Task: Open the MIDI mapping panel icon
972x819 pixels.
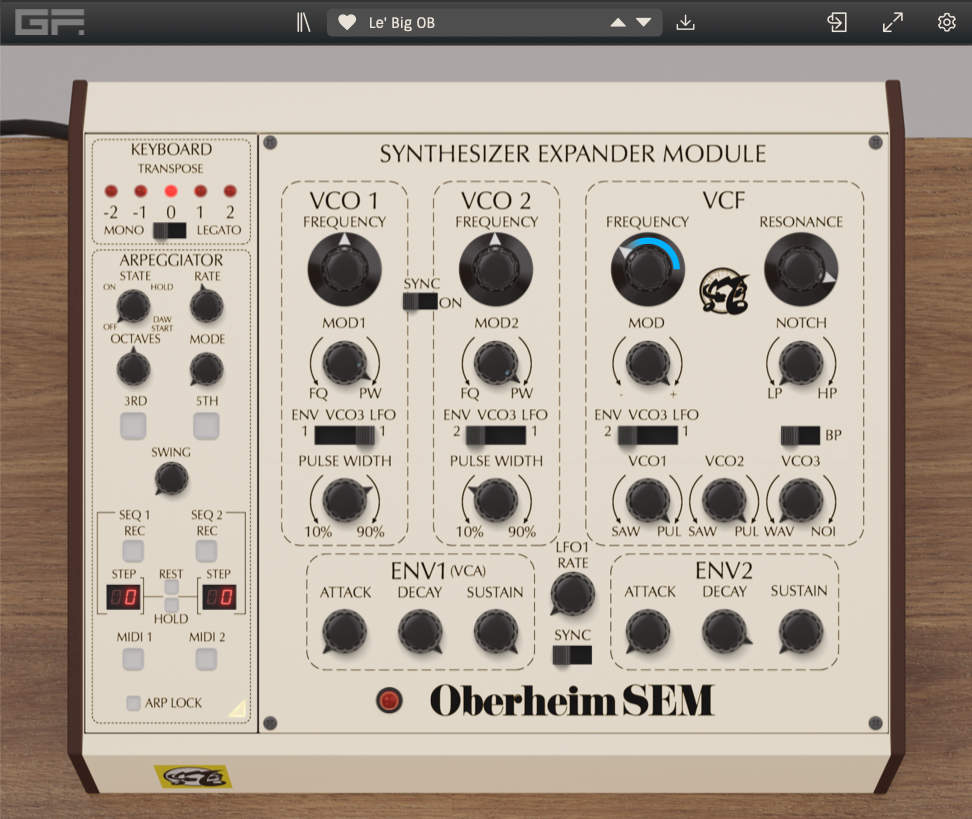Action: click(836, 21)
